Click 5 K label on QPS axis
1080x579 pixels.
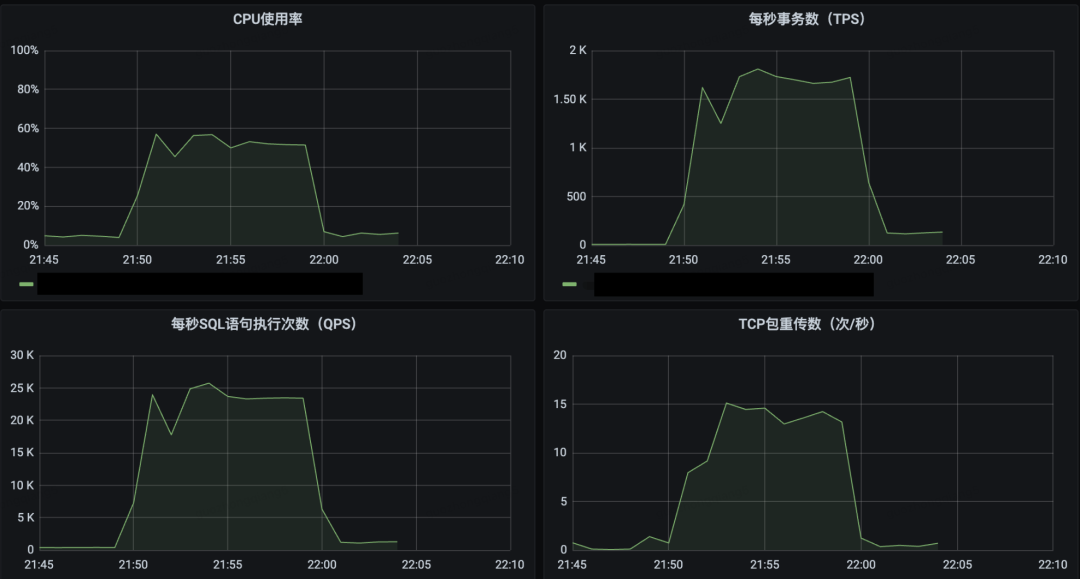[x=25, y=518]
